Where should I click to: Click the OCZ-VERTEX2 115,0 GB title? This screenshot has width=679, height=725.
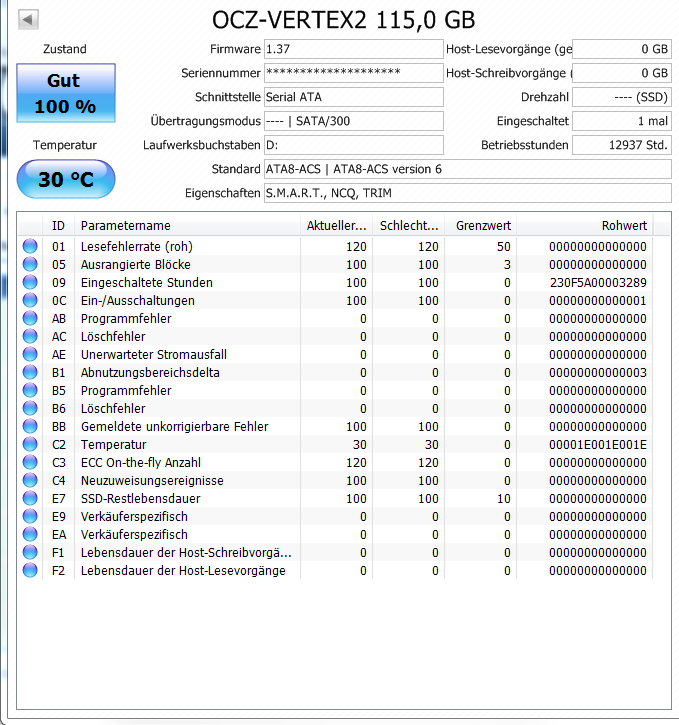click(x=343, y=20)
